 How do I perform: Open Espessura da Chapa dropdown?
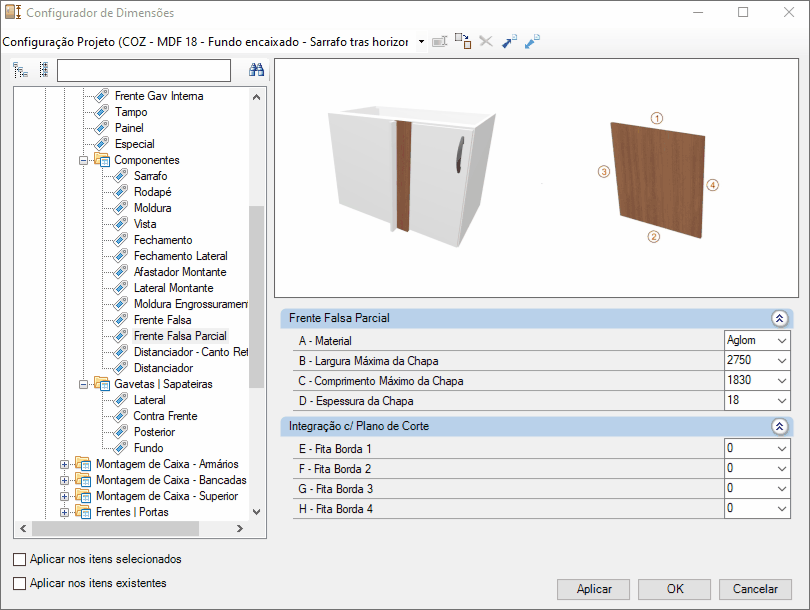[x=782, y=401]
